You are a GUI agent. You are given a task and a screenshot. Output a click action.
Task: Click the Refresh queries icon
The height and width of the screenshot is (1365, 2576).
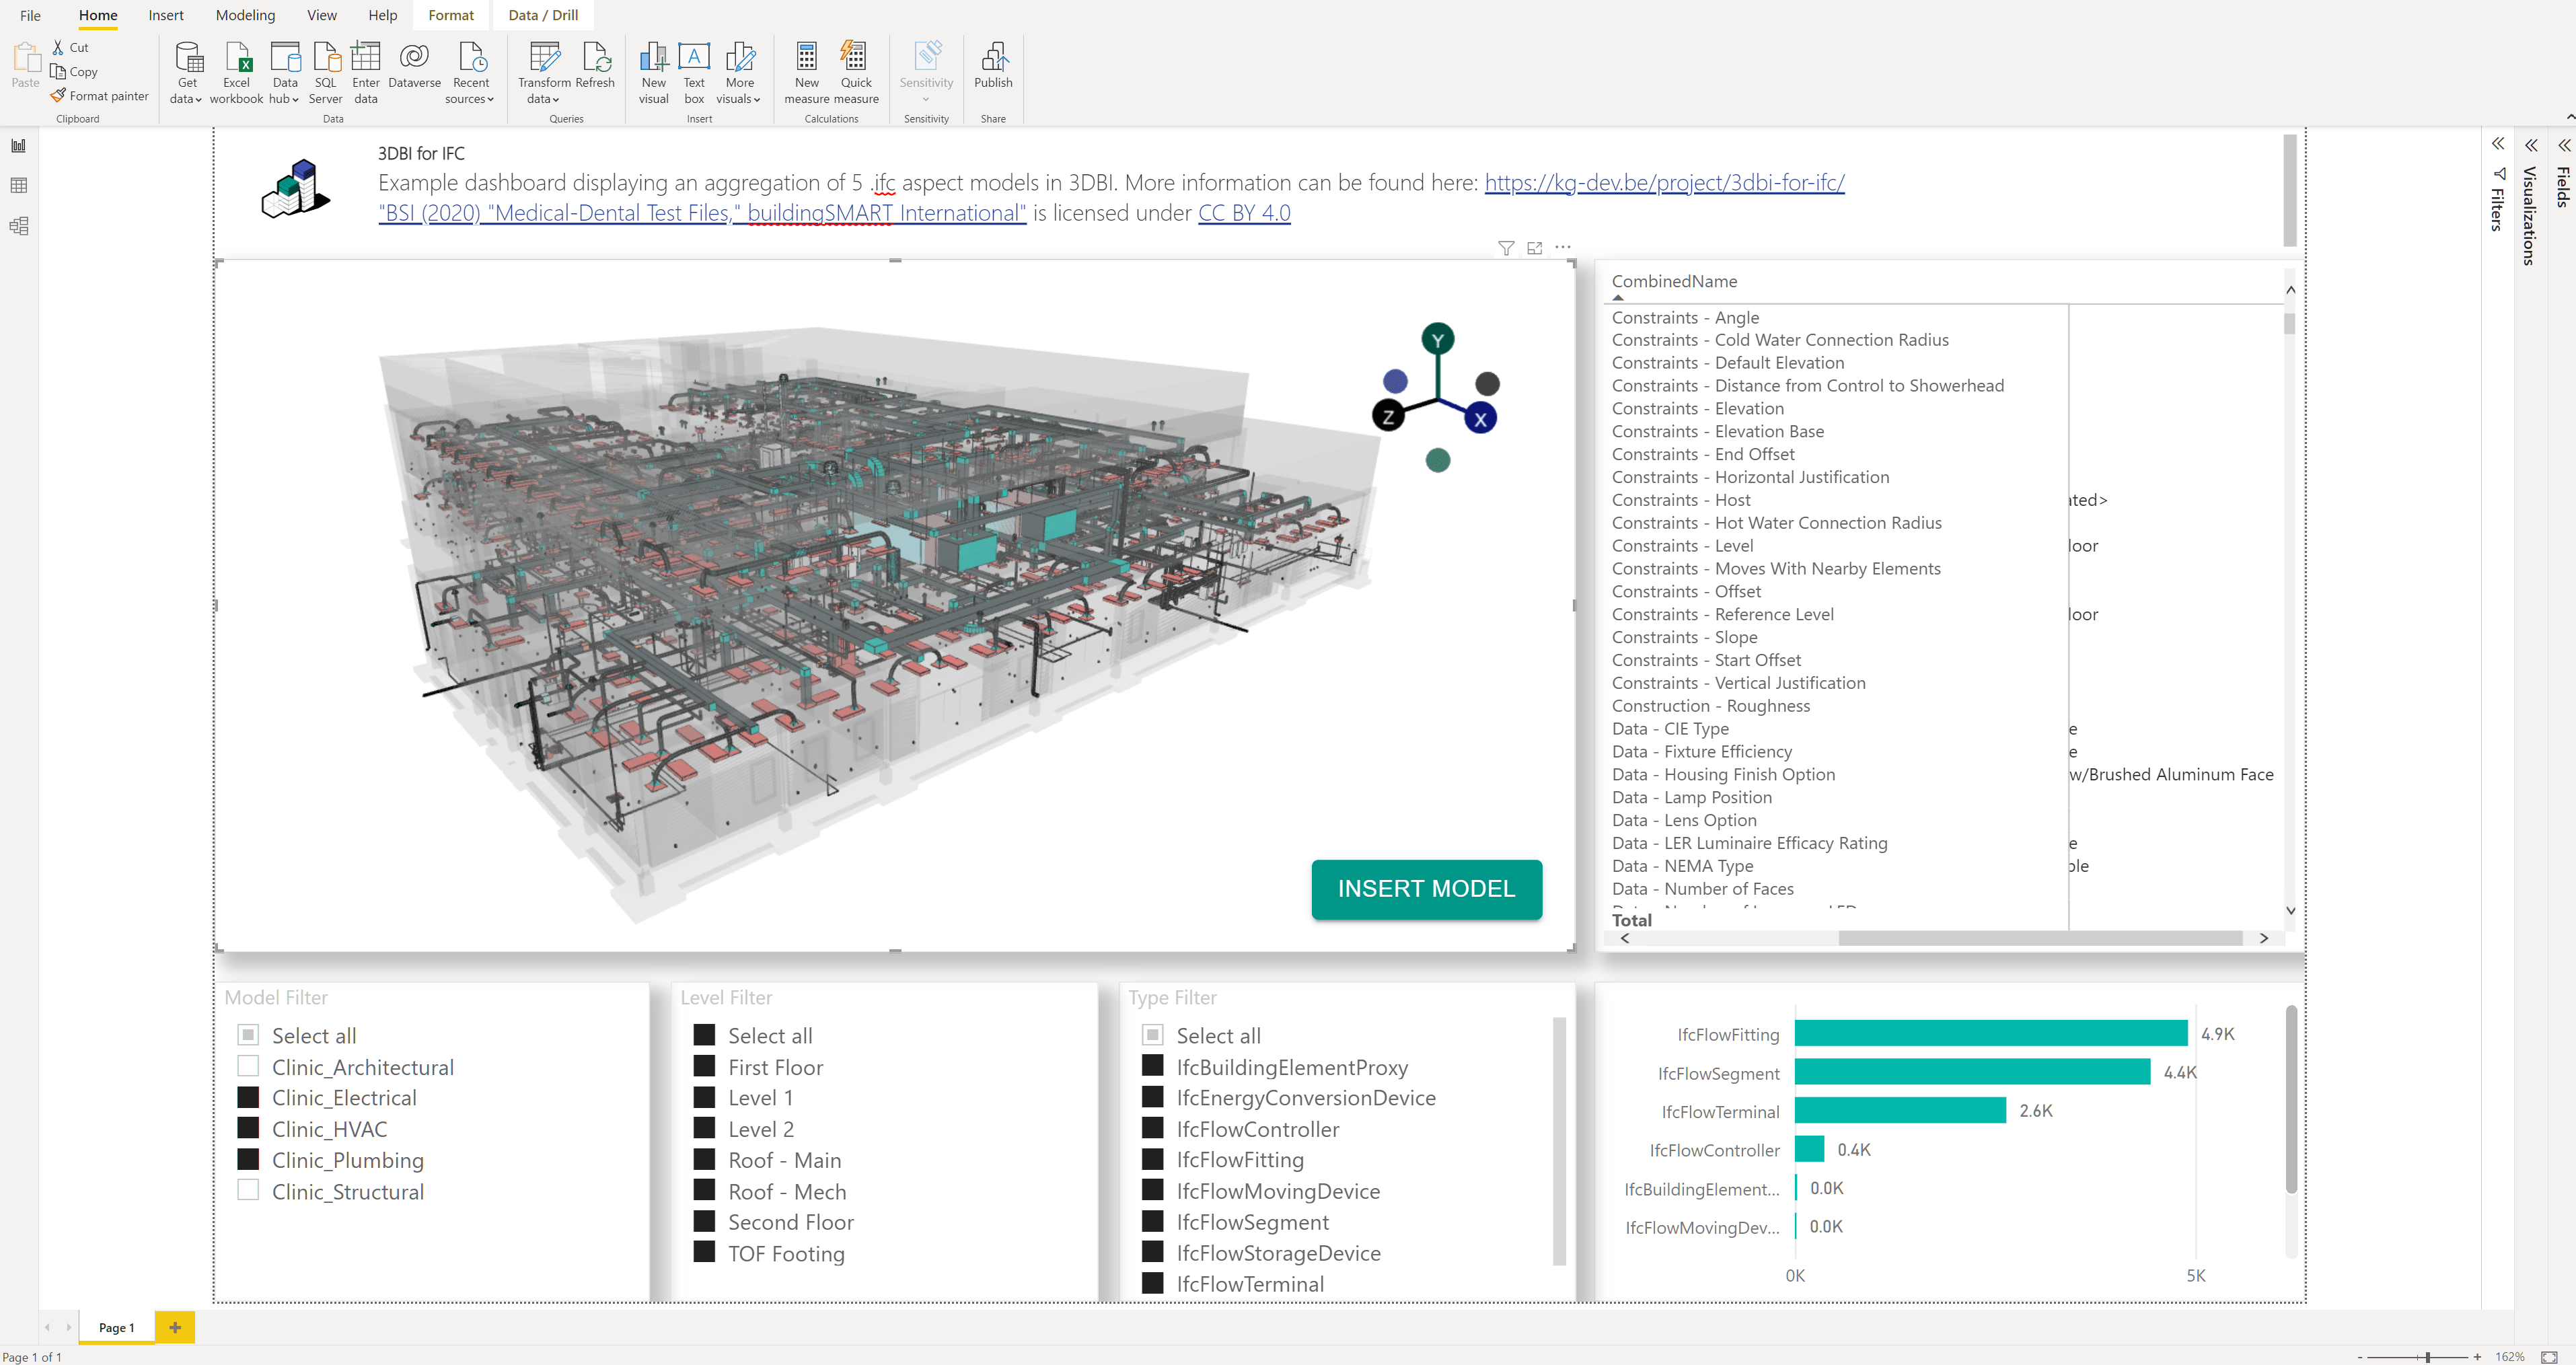coord(595,58)
